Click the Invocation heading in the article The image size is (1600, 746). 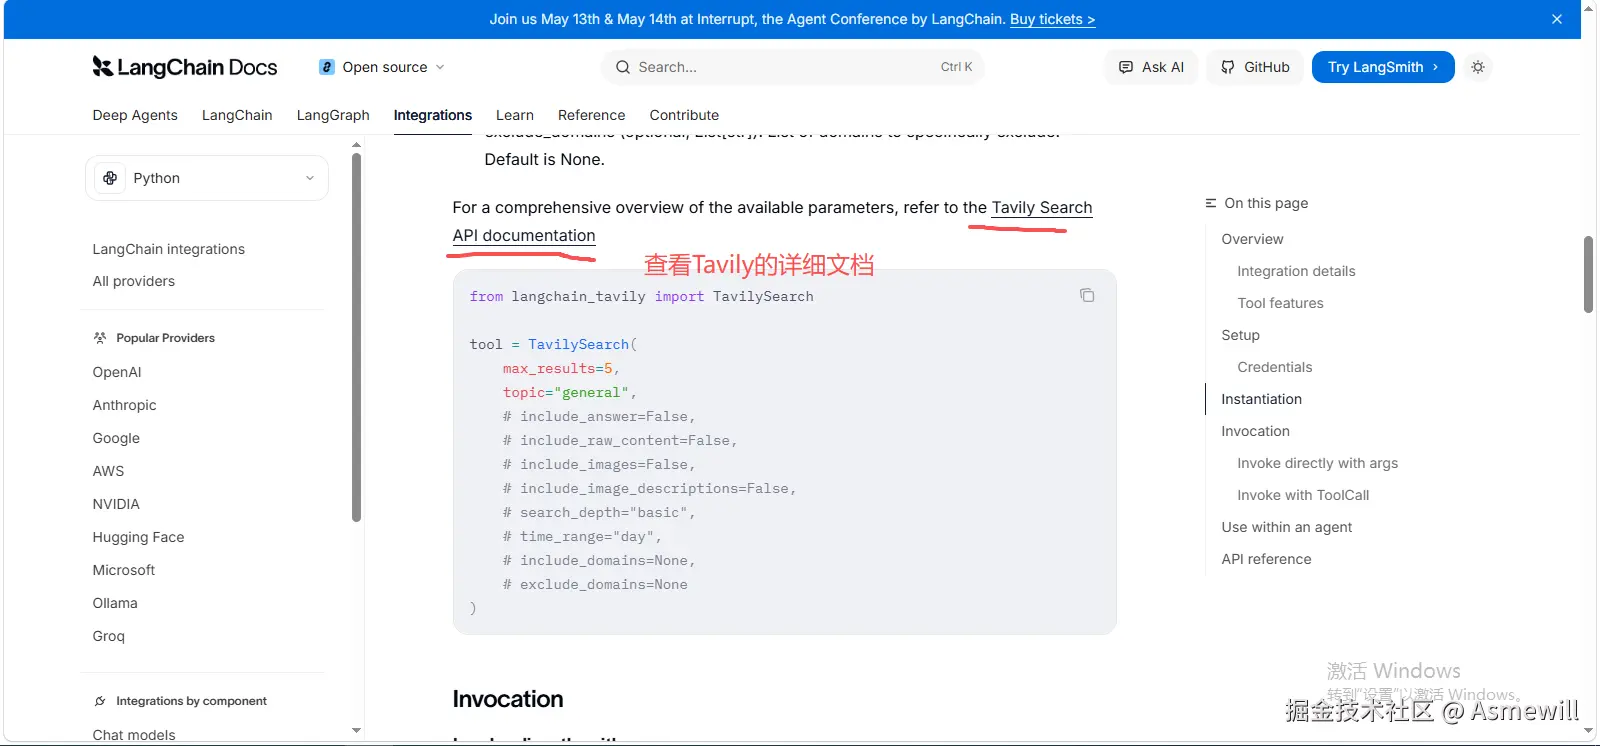(x=508, y=699)
